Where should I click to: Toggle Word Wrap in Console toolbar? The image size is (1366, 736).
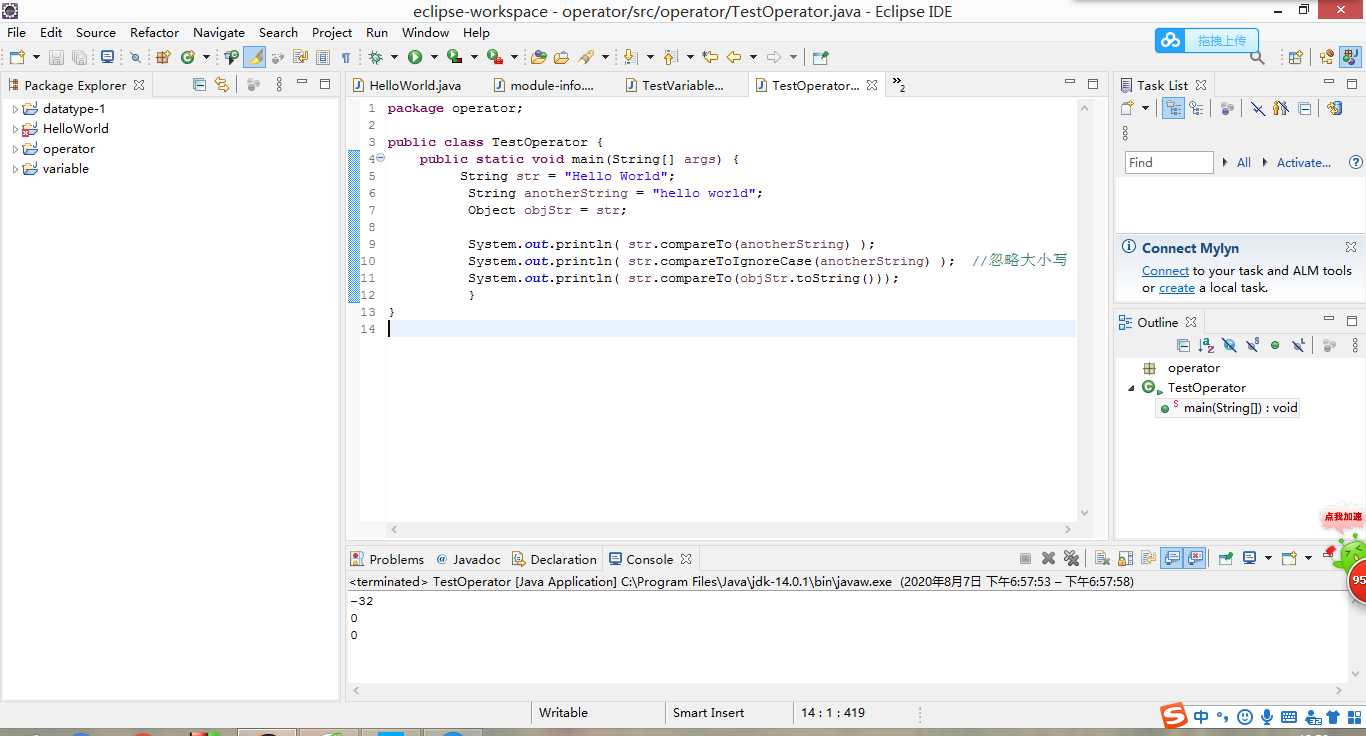click(x=1148, y=558)
